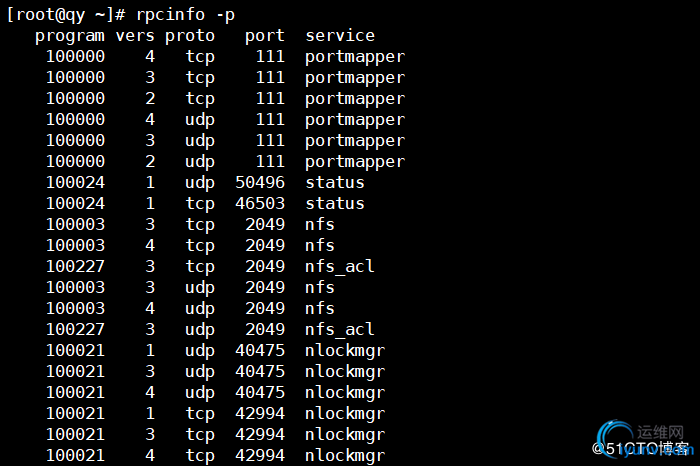Click the proto column header
The height and width of the screenshot is (466, 700).
click(190, 37)
